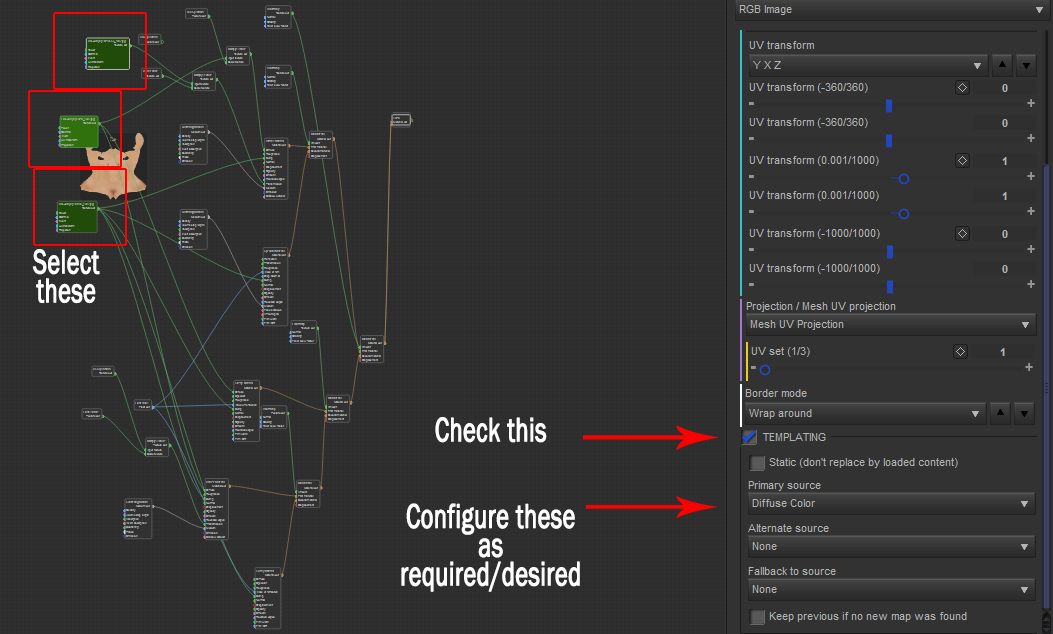Click the 'Primary source' label
The height and width of the screenshot is (634, 1053).
(x=784, y=485)
